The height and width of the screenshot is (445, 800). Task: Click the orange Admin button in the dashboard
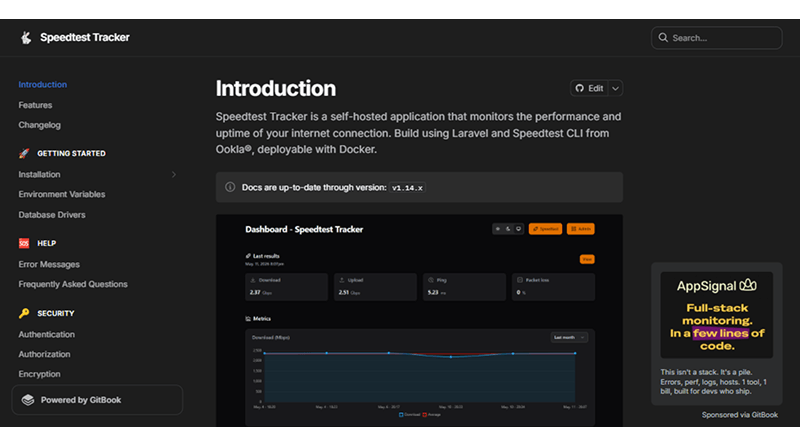581,229
